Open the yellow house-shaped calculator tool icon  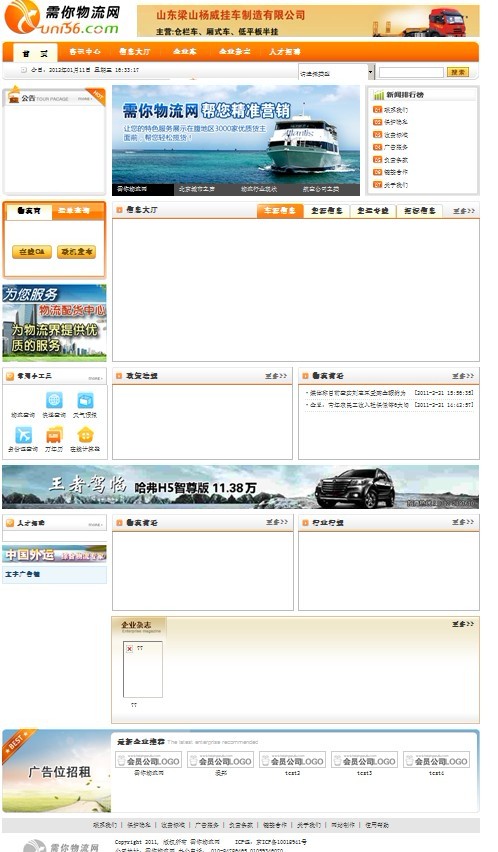coord(85,435)
